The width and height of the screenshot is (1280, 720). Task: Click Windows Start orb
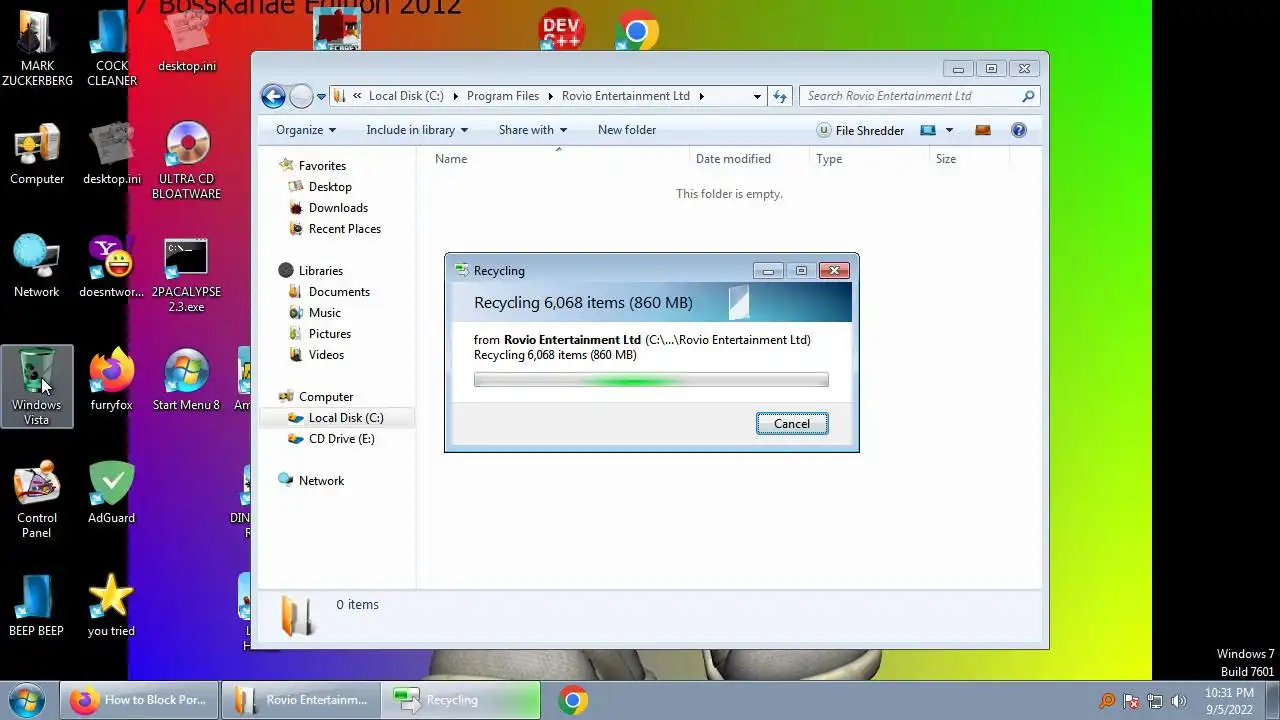click(x=27, y=700)
